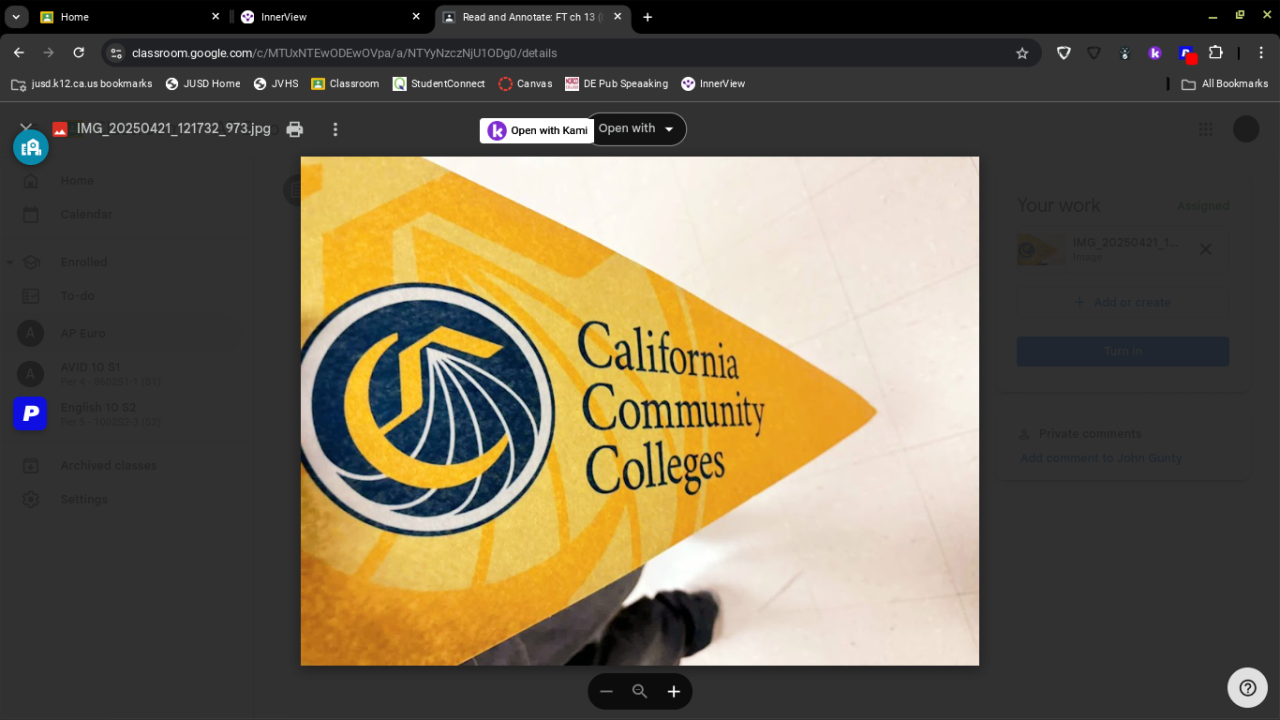The image size is (1280, 720).
Task: Zoom in on the image preview
Action: (x=674, y=691)
